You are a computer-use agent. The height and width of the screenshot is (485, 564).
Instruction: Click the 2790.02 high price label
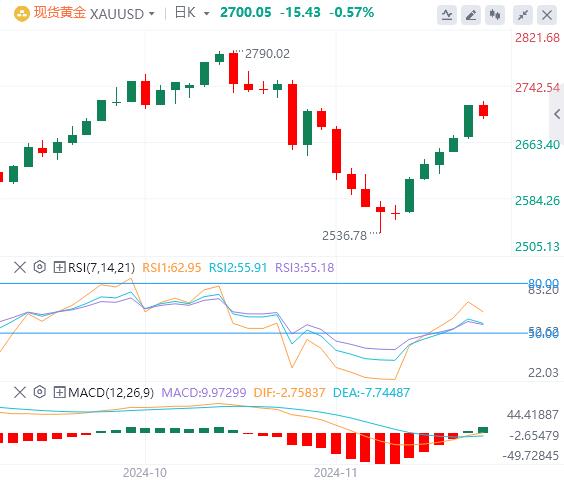[x=267, y=54]
